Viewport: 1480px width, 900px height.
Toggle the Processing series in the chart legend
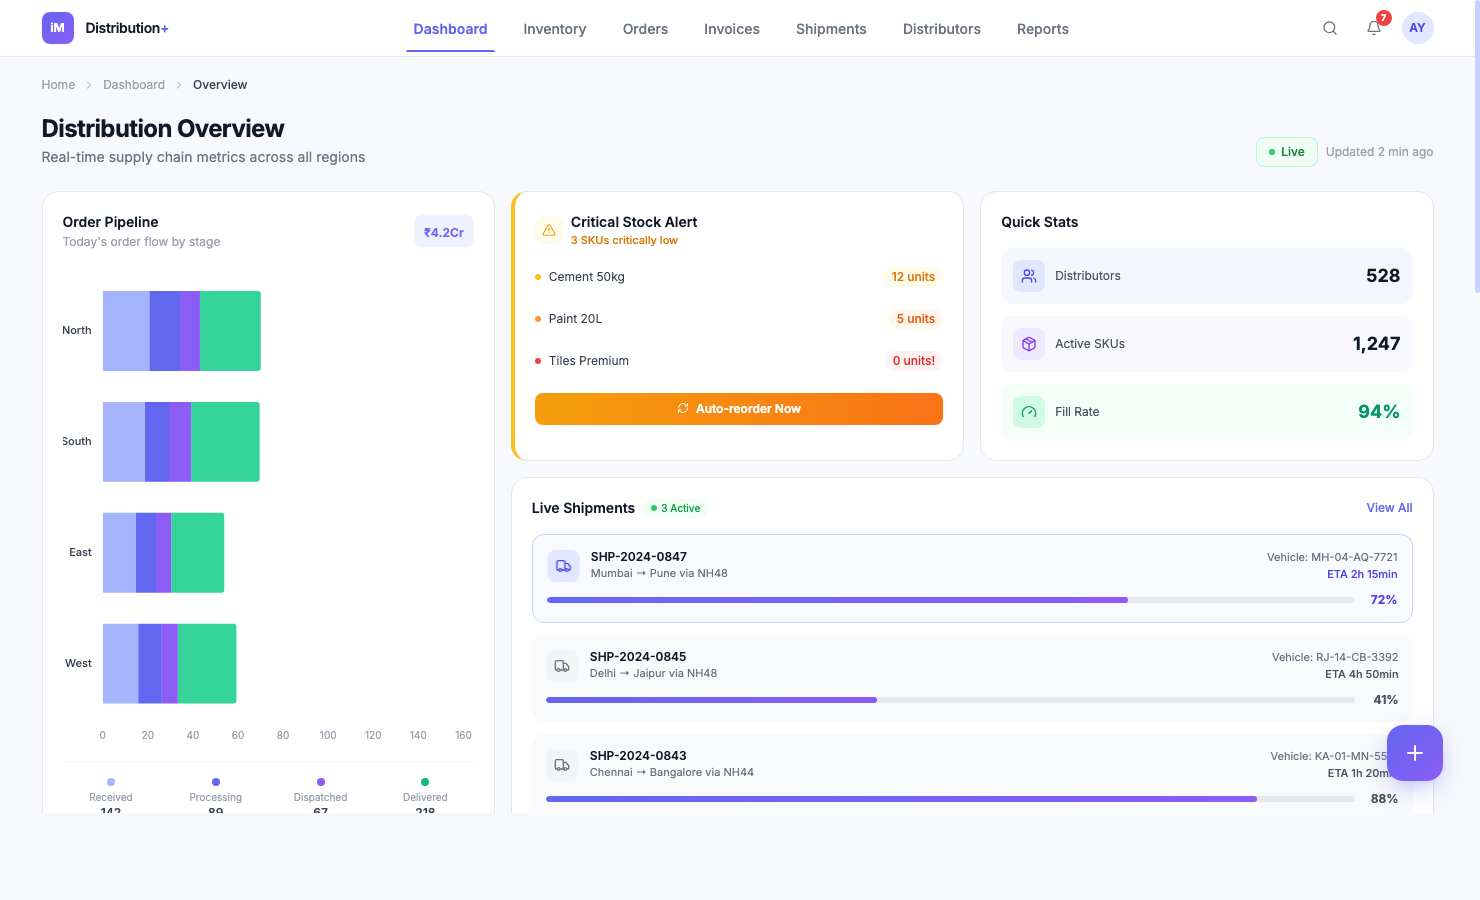coord(215,790)
